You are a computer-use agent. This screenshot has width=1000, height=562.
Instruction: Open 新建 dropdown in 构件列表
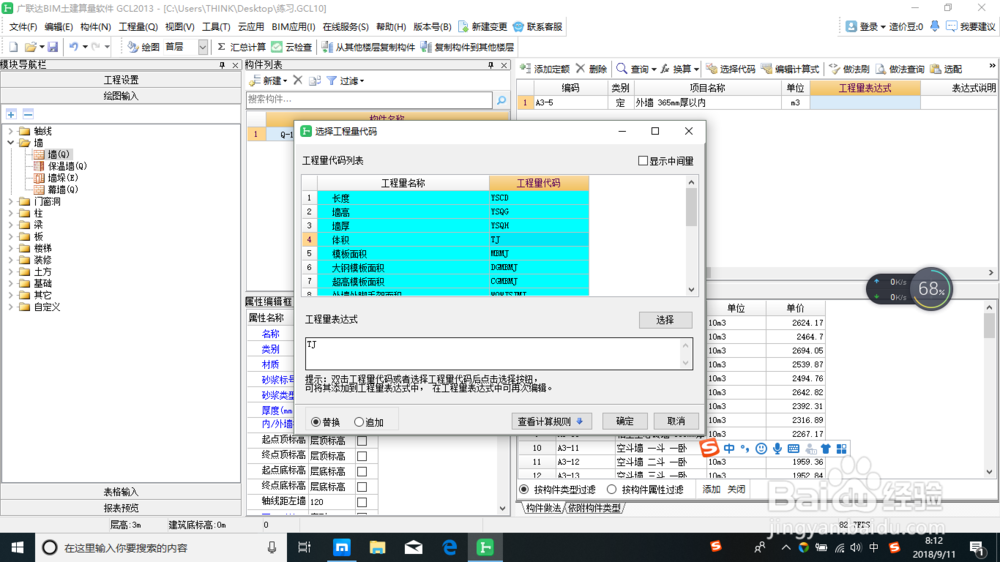pyautogui.click(x=268, y=80)
